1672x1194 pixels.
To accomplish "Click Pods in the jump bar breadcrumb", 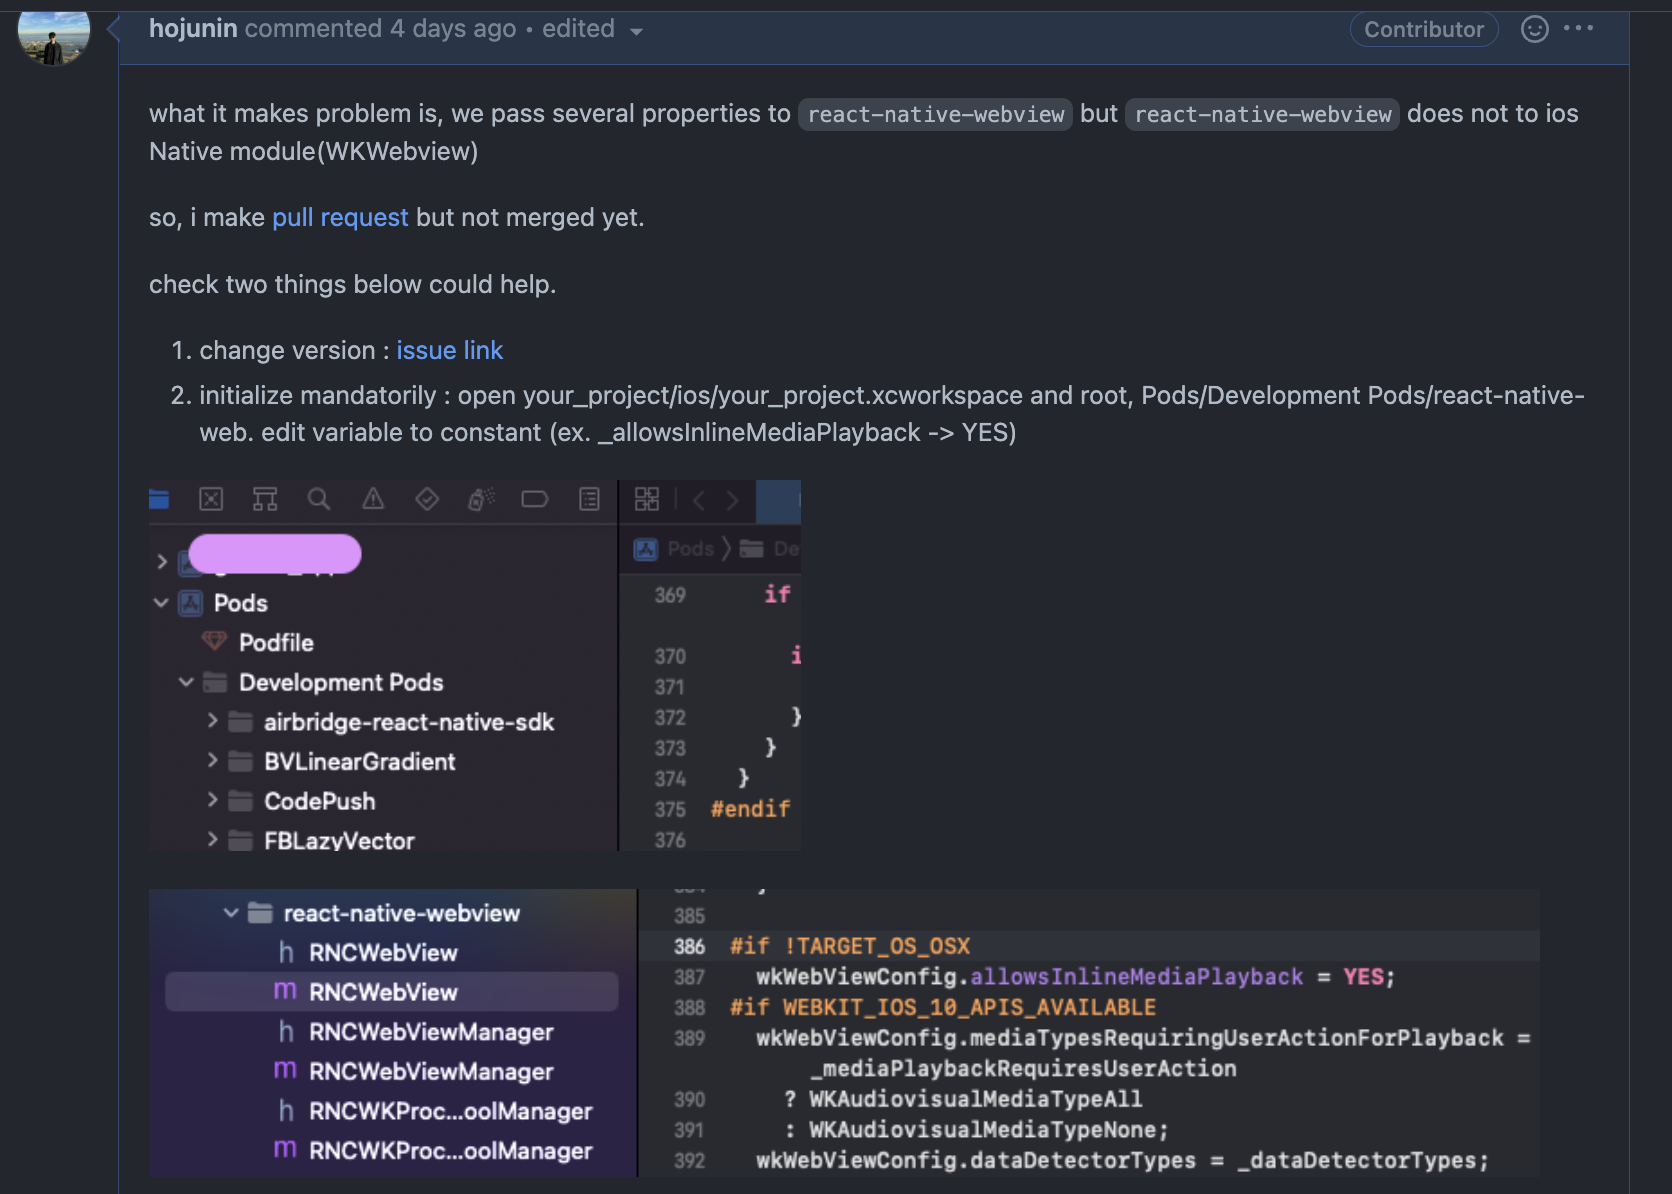I will (690, 549).
